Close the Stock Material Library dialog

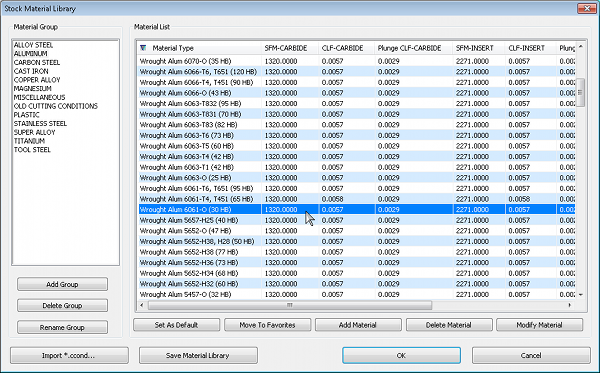pyautogui.click(x=587, y=8)
